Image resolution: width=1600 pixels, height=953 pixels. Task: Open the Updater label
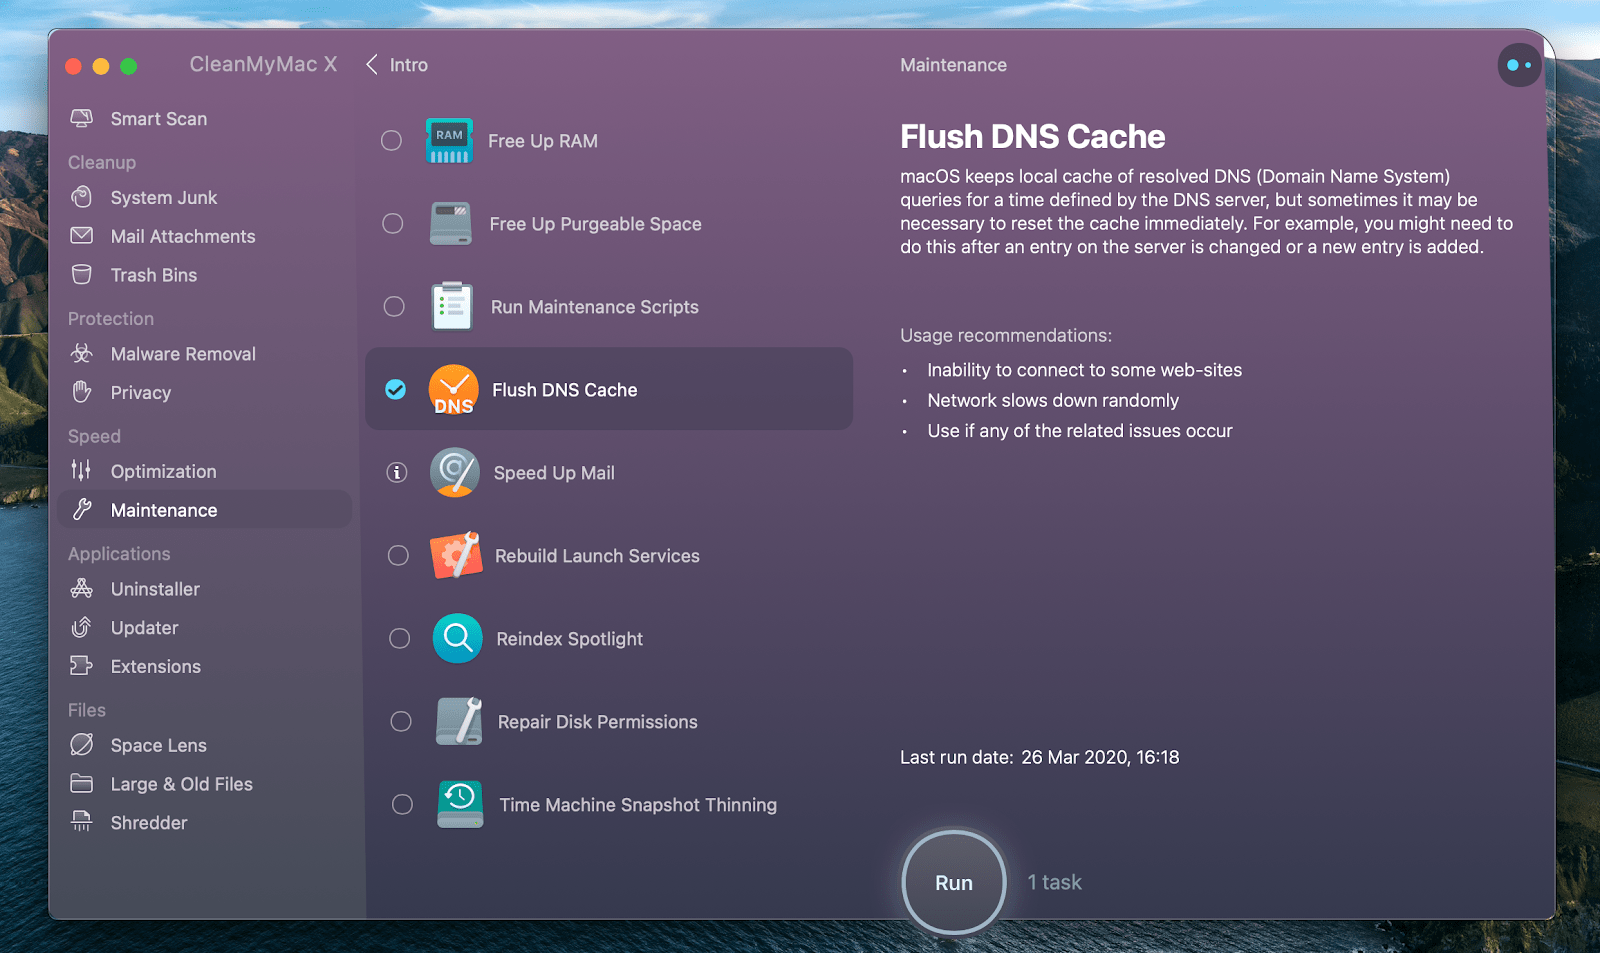pyautogui.click(x=145, y=628)
